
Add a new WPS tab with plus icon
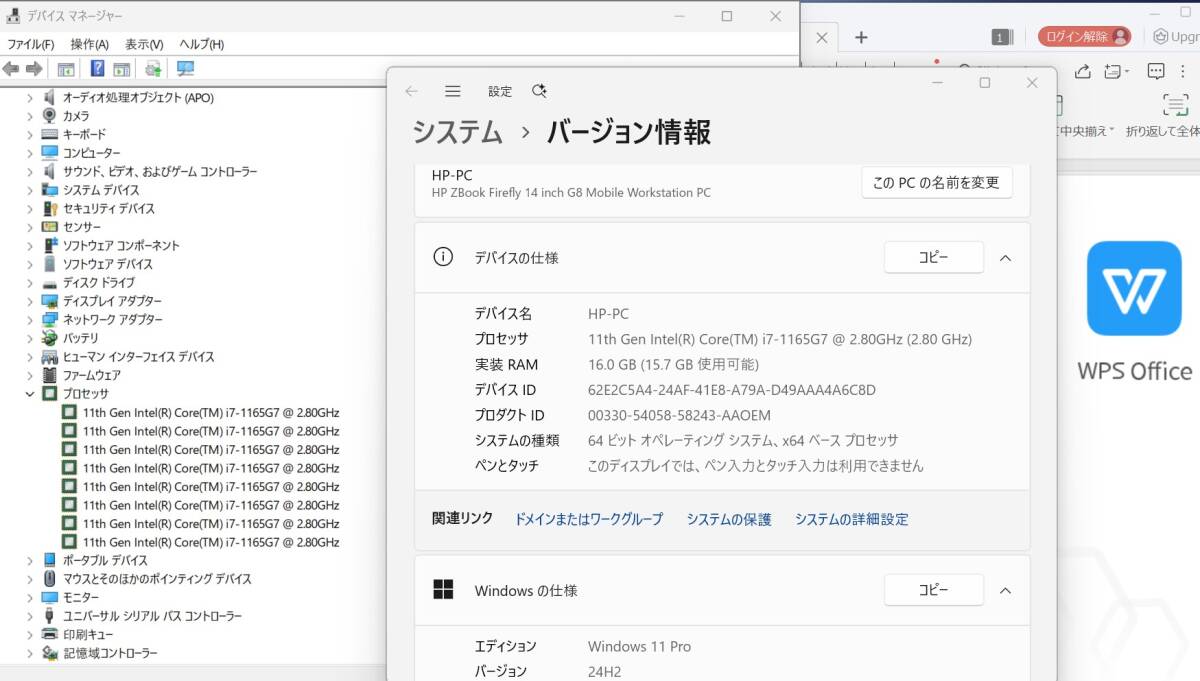[861, 38]
